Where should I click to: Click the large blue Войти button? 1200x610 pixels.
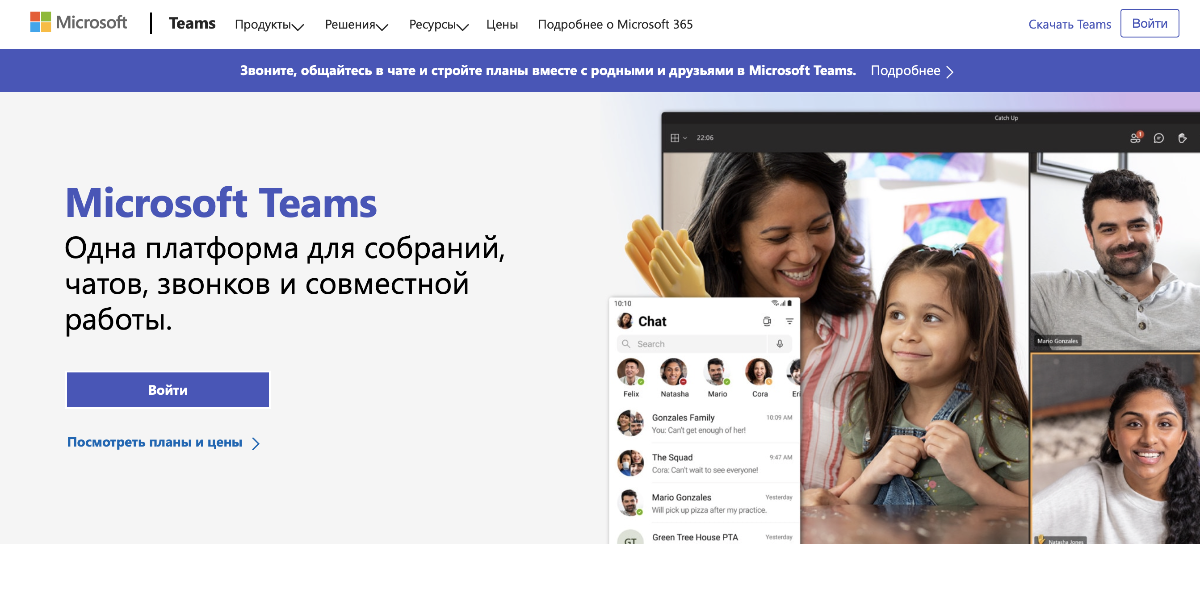click(168, 390)
